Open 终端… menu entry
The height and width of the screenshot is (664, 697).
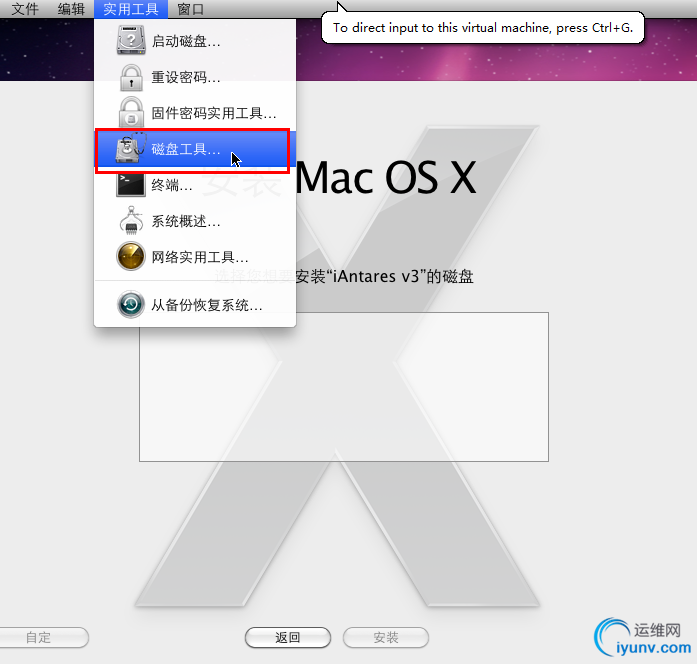click(195, 185)
